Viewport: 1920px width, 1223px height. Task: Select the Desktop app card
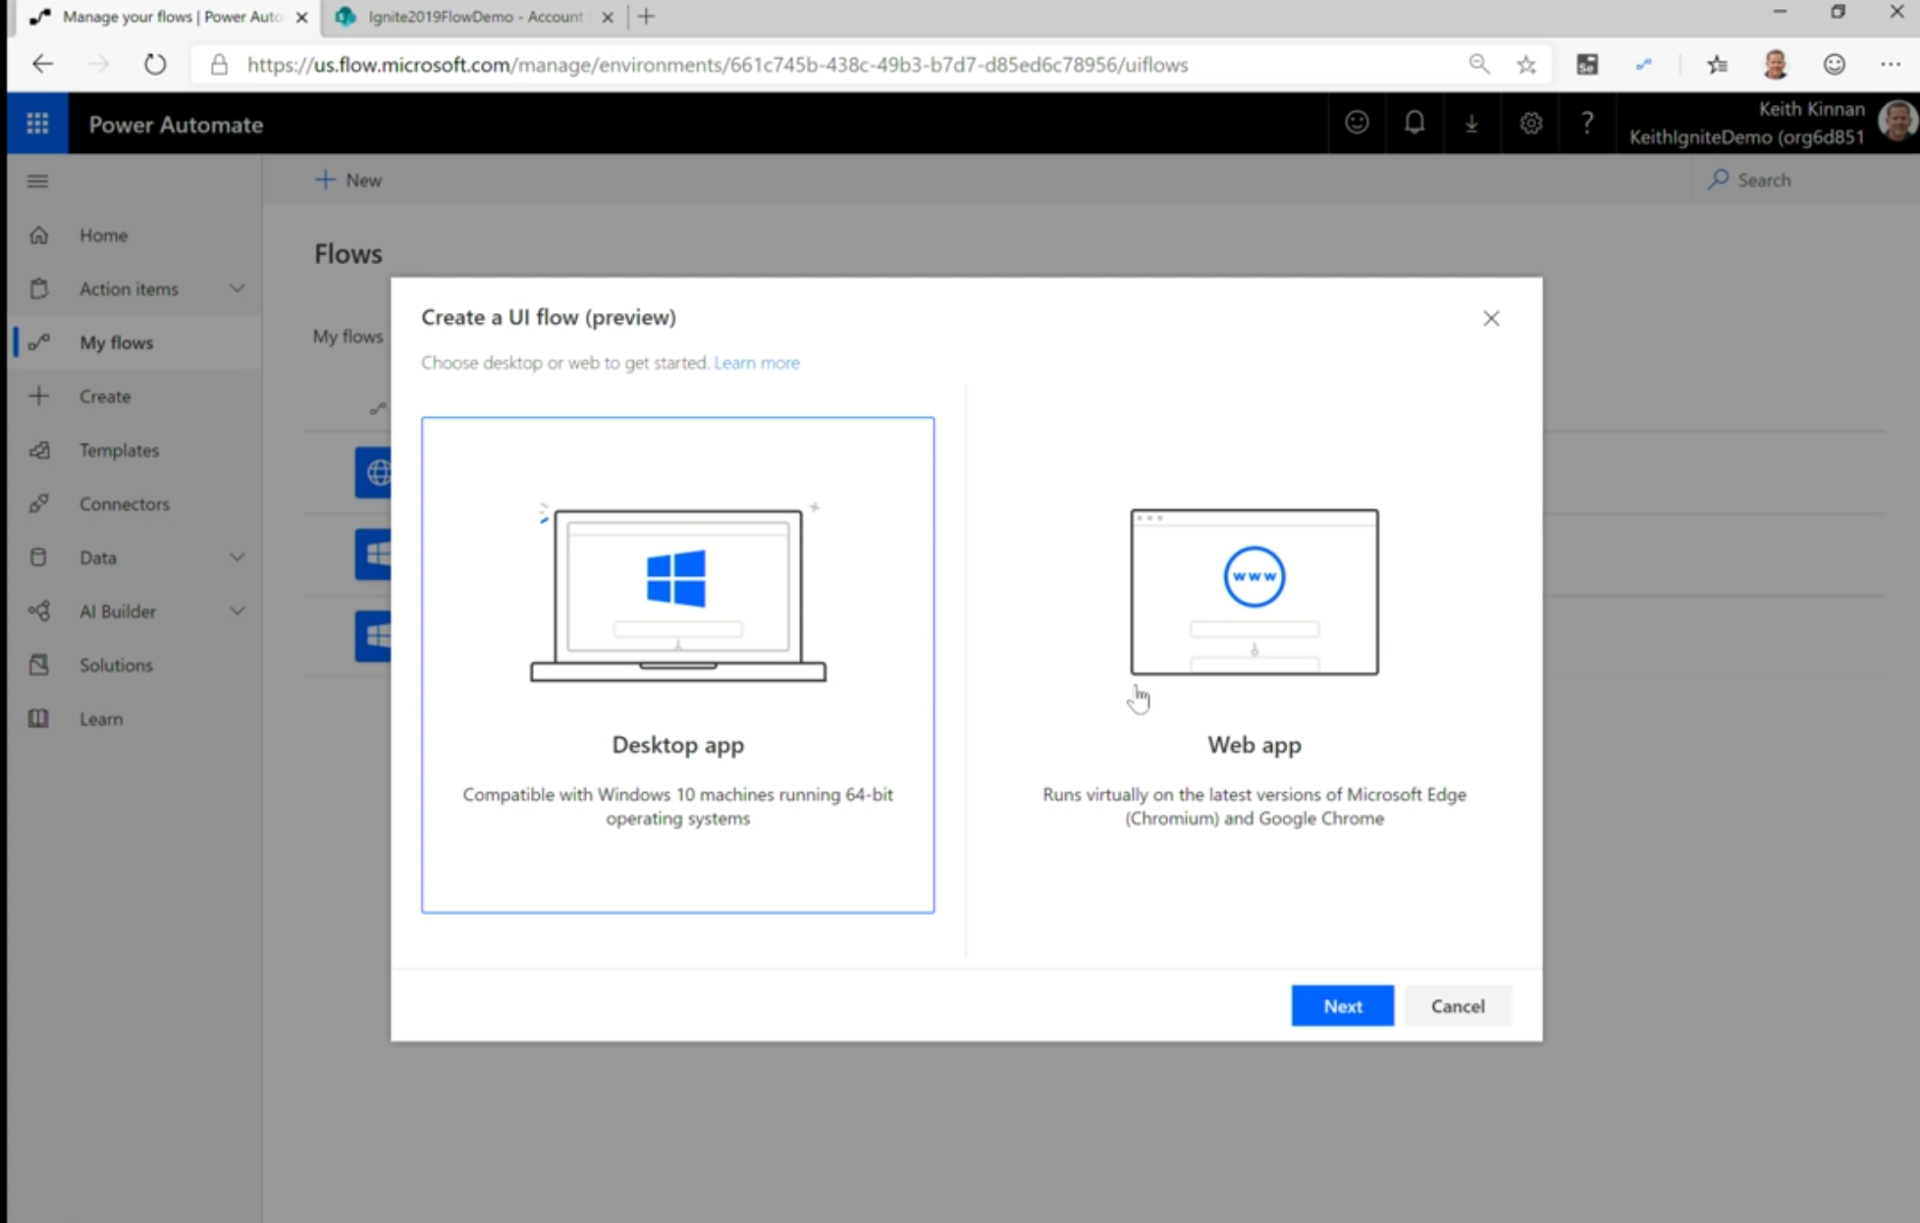[678, 665]
